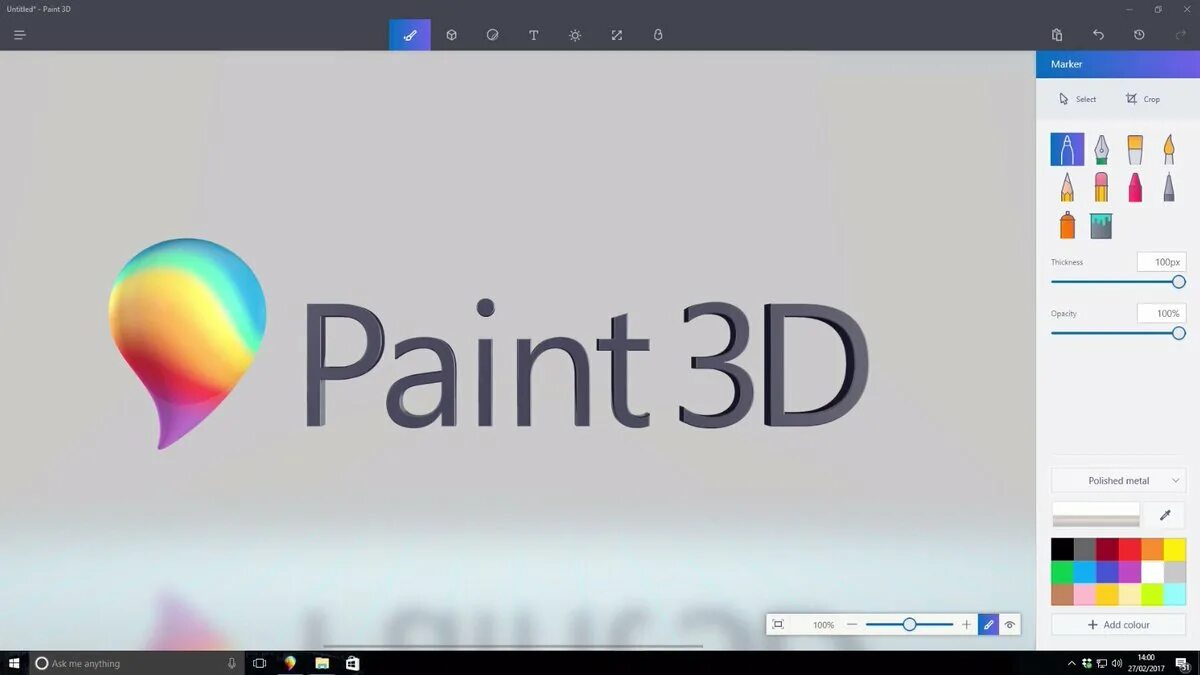Select the pink Crayon tool
This screenshot has width=1200, height=675.
(1135, 187)
